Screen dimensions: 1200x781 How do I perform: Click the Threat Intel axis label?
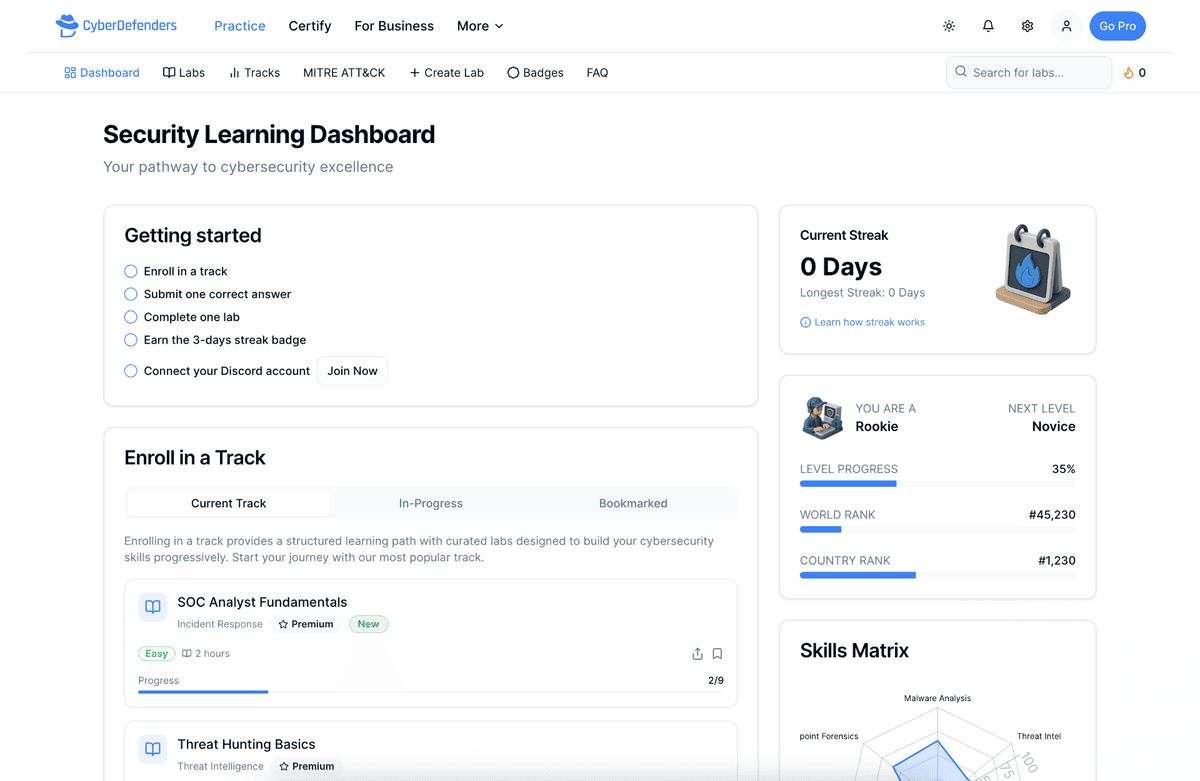point(1039,736)
